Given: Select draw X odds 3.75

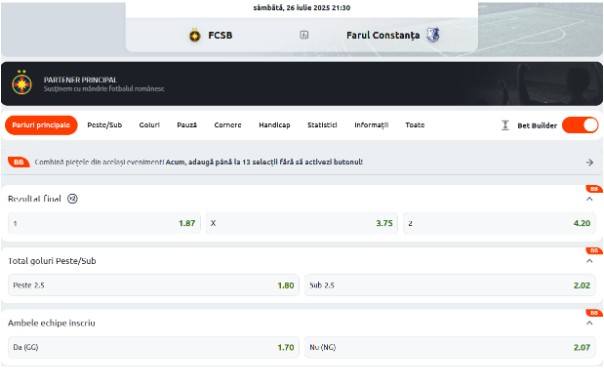Looking at the screenshot, I should 302,223.
